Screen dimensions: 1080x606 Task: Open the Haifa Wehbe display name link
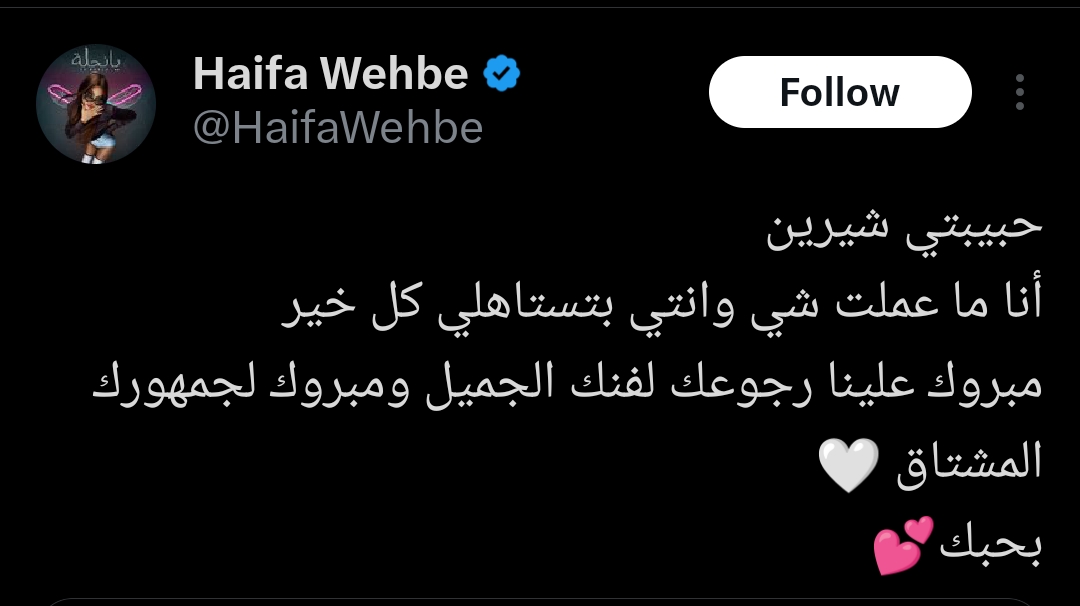coord(331,74)
